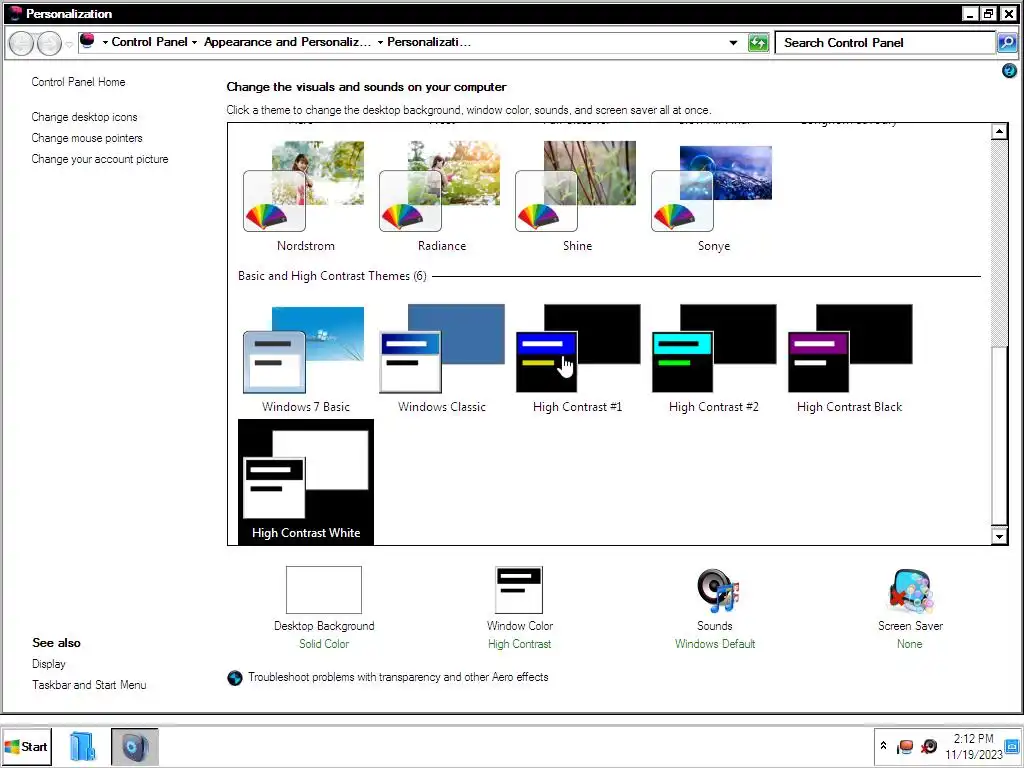
Task: Click the theme list scrollbar thumb
Action: (x=999, y=435)
